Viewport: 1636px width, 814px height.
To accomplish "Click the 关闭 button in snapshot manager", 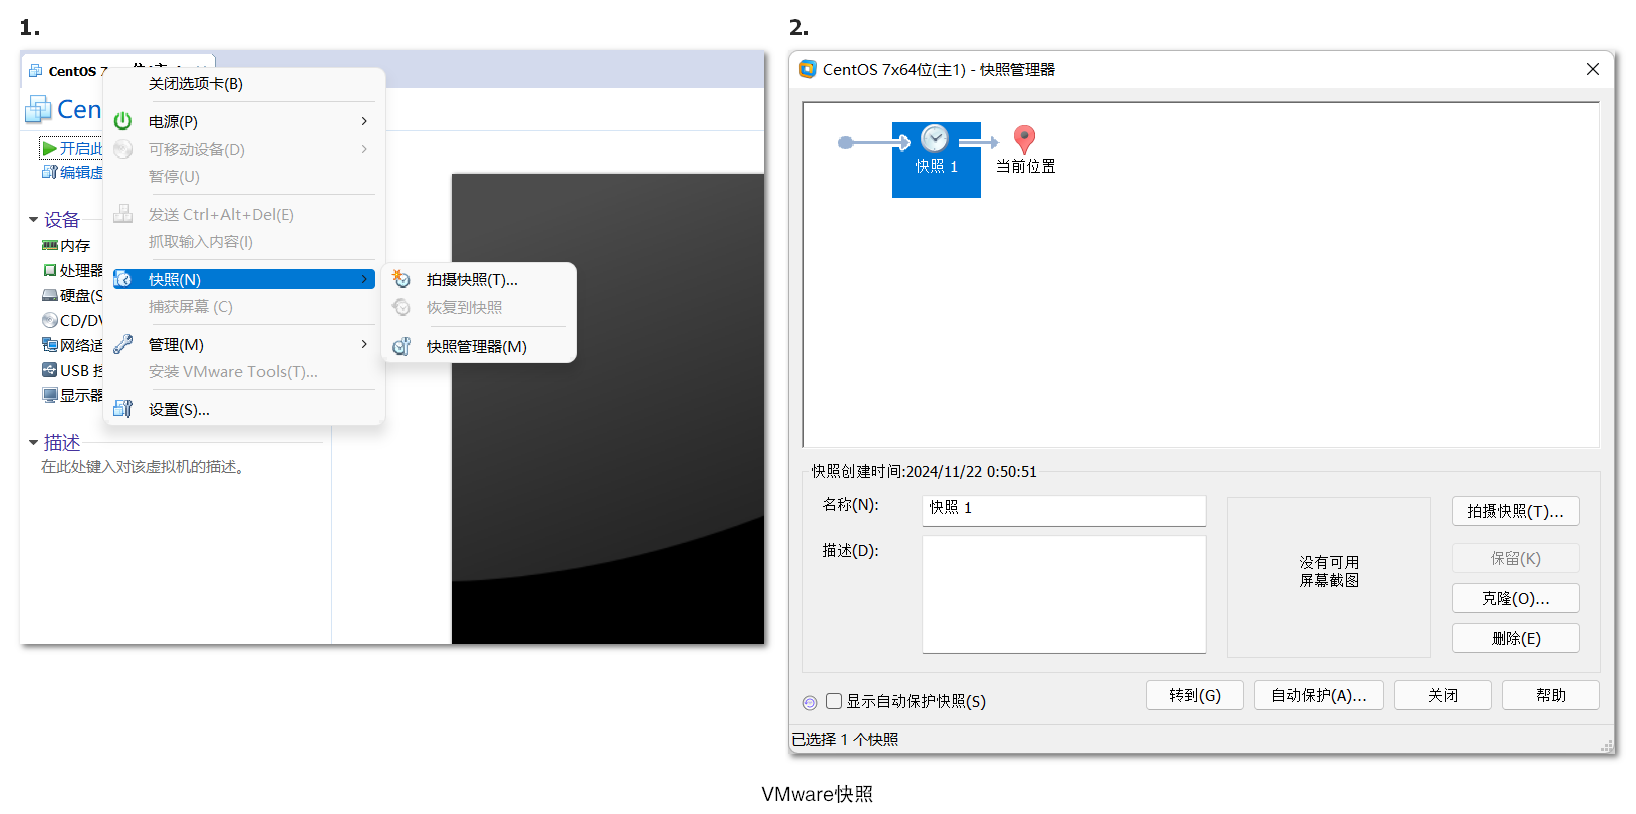I will (x=1442, y=695).
